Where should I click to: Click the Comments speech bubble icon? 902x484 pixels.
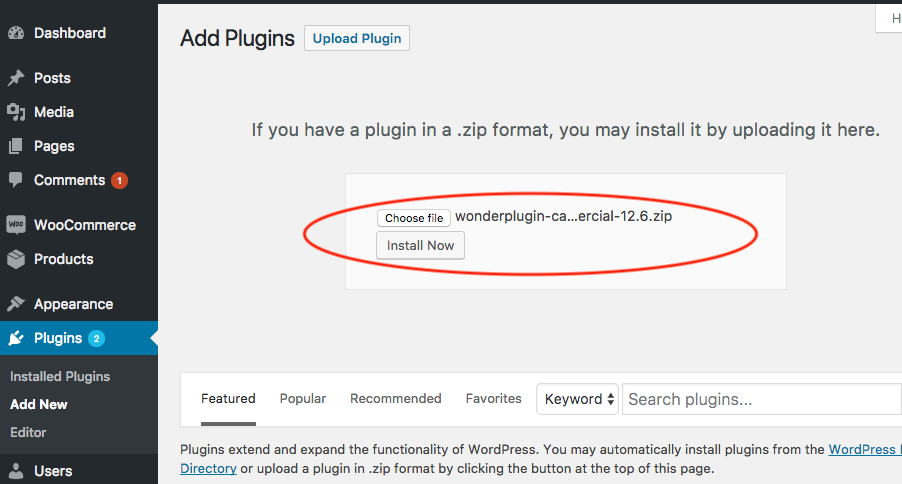pyautogui.click(x=16, y=180)
